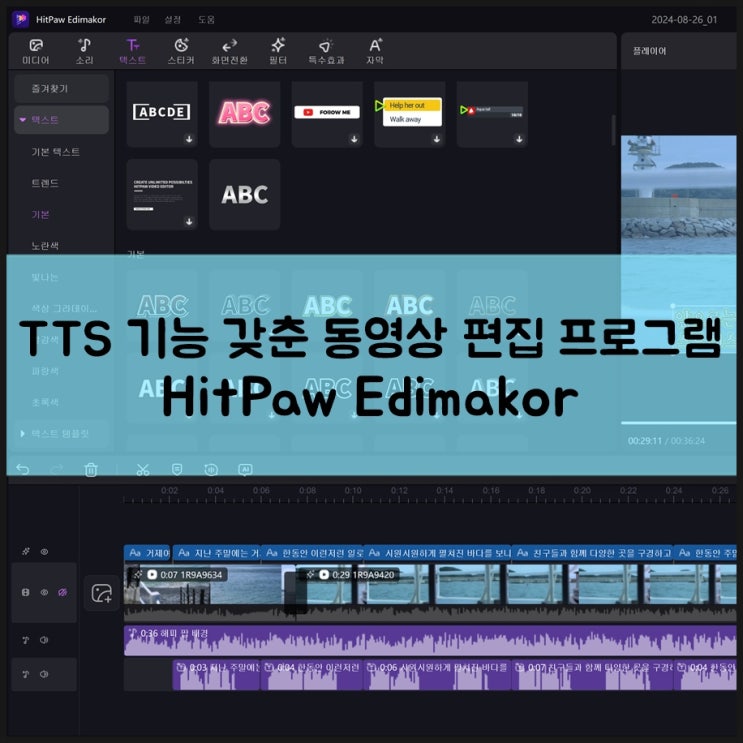Click the redo arrow in timeline toolbar

56,469
